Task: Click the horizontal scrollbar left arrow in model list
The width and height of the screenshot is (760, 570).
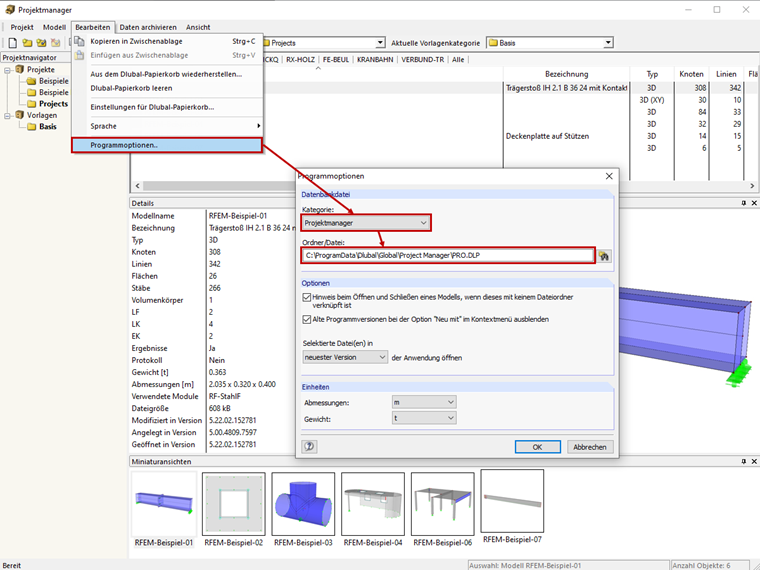Action: pos(137,186)
